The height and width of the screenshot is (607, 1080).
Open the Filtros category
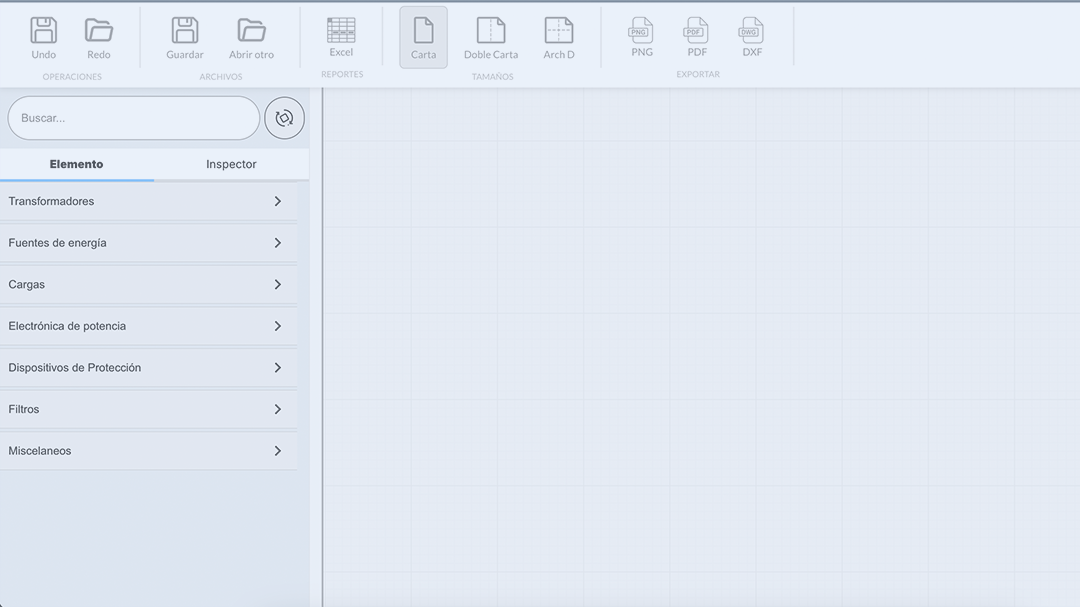point(148,409)
